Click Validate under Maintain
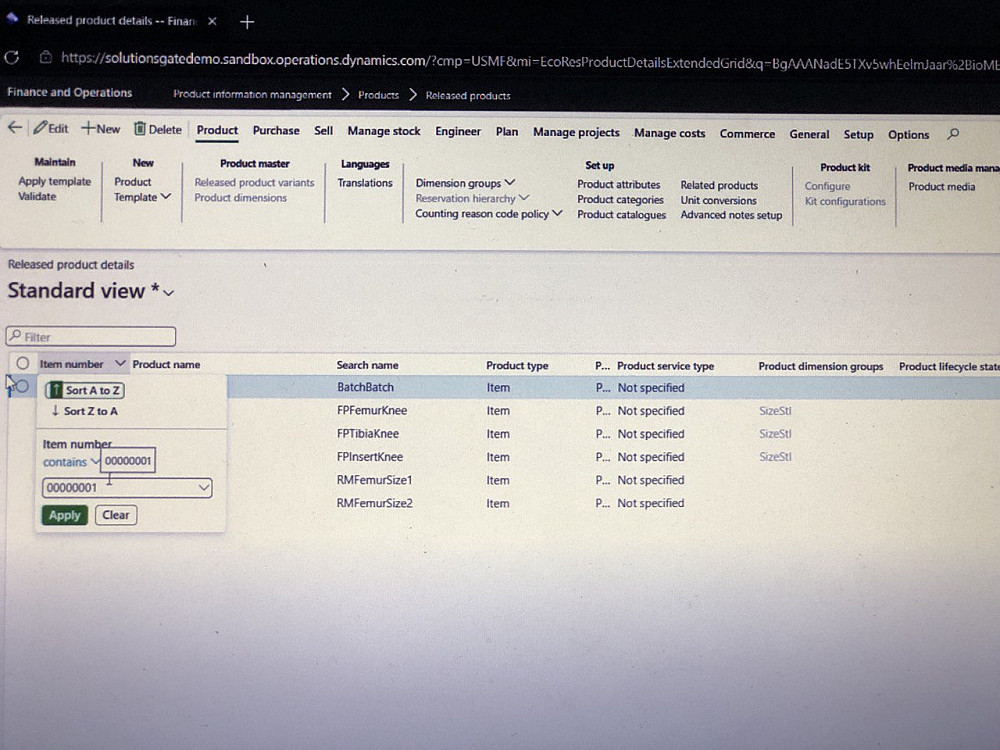 click(x=37, y=196)
